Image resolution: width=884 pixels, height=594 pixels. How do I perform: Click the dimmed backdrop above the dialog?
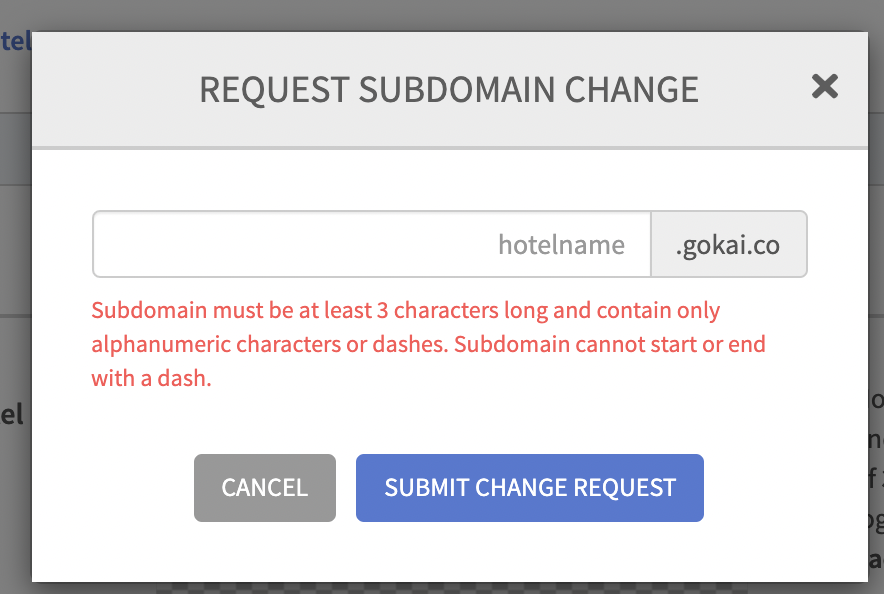click(450, 14)
